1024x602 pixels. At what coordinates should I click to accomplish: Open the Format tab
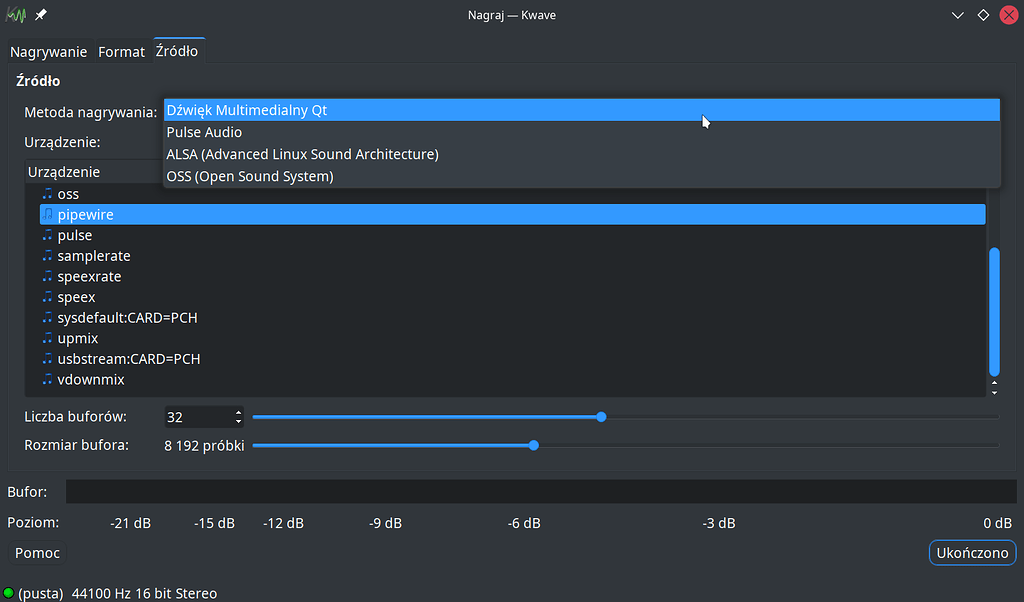[x=121, y=52]
